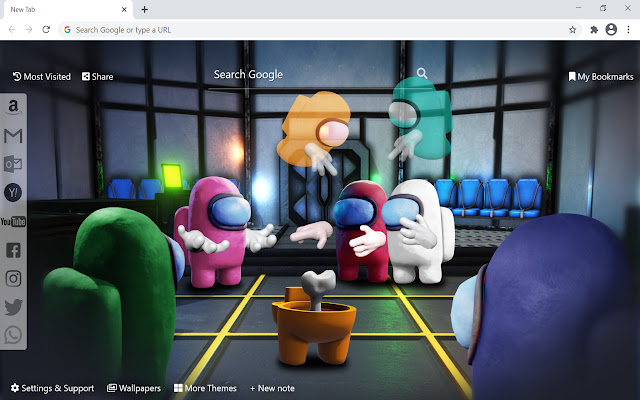Open the Gmail shortcut icon
Image resolution: width=640 pixels, height=400 pixels.
[13, 136]
